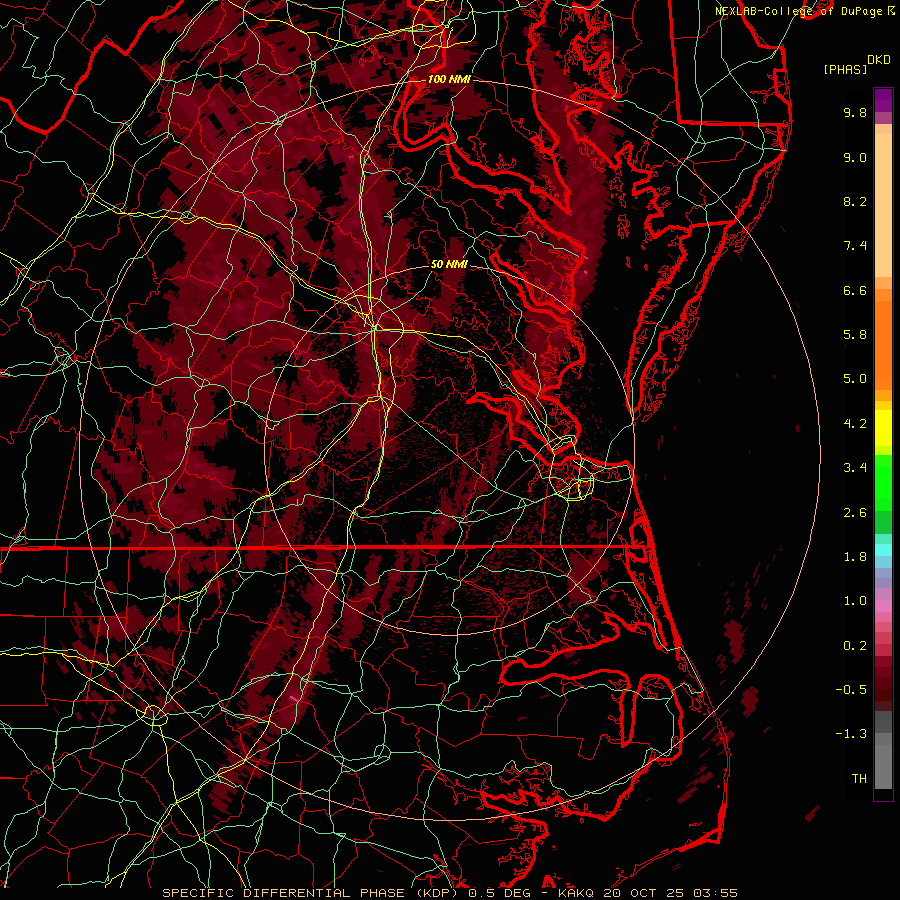The width and height of the screenshot is (900, 900).
Task: Click the 7.4 legend value
Action: pyautogui.click(x=855, y=246)
